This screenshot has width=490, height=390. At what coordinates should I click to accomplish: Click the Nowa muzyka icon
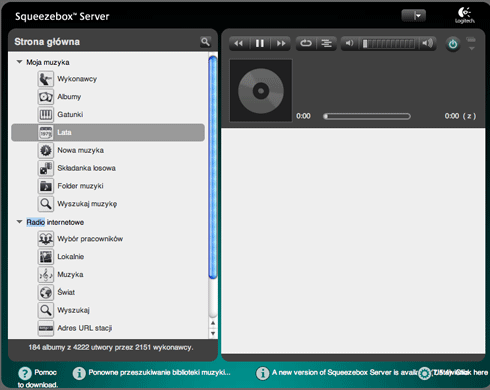tap(46, 150)
